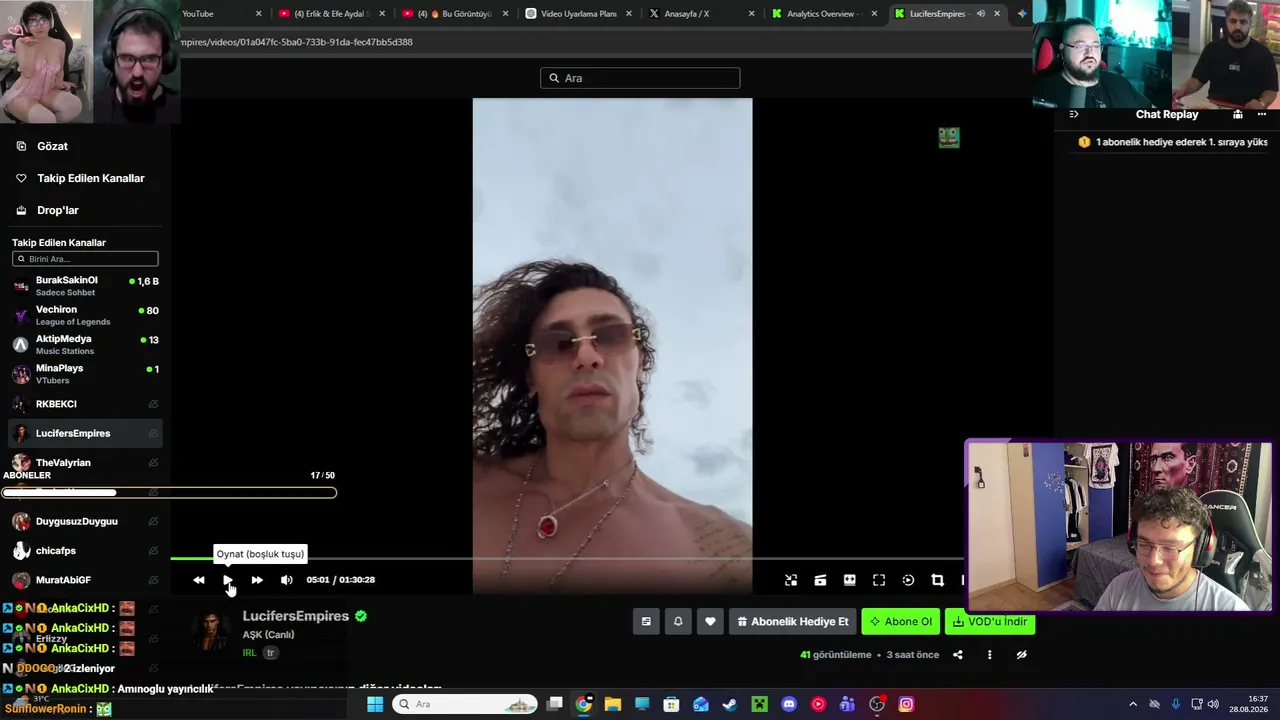Open Vechiron channel in sidebar

[85, 315]
